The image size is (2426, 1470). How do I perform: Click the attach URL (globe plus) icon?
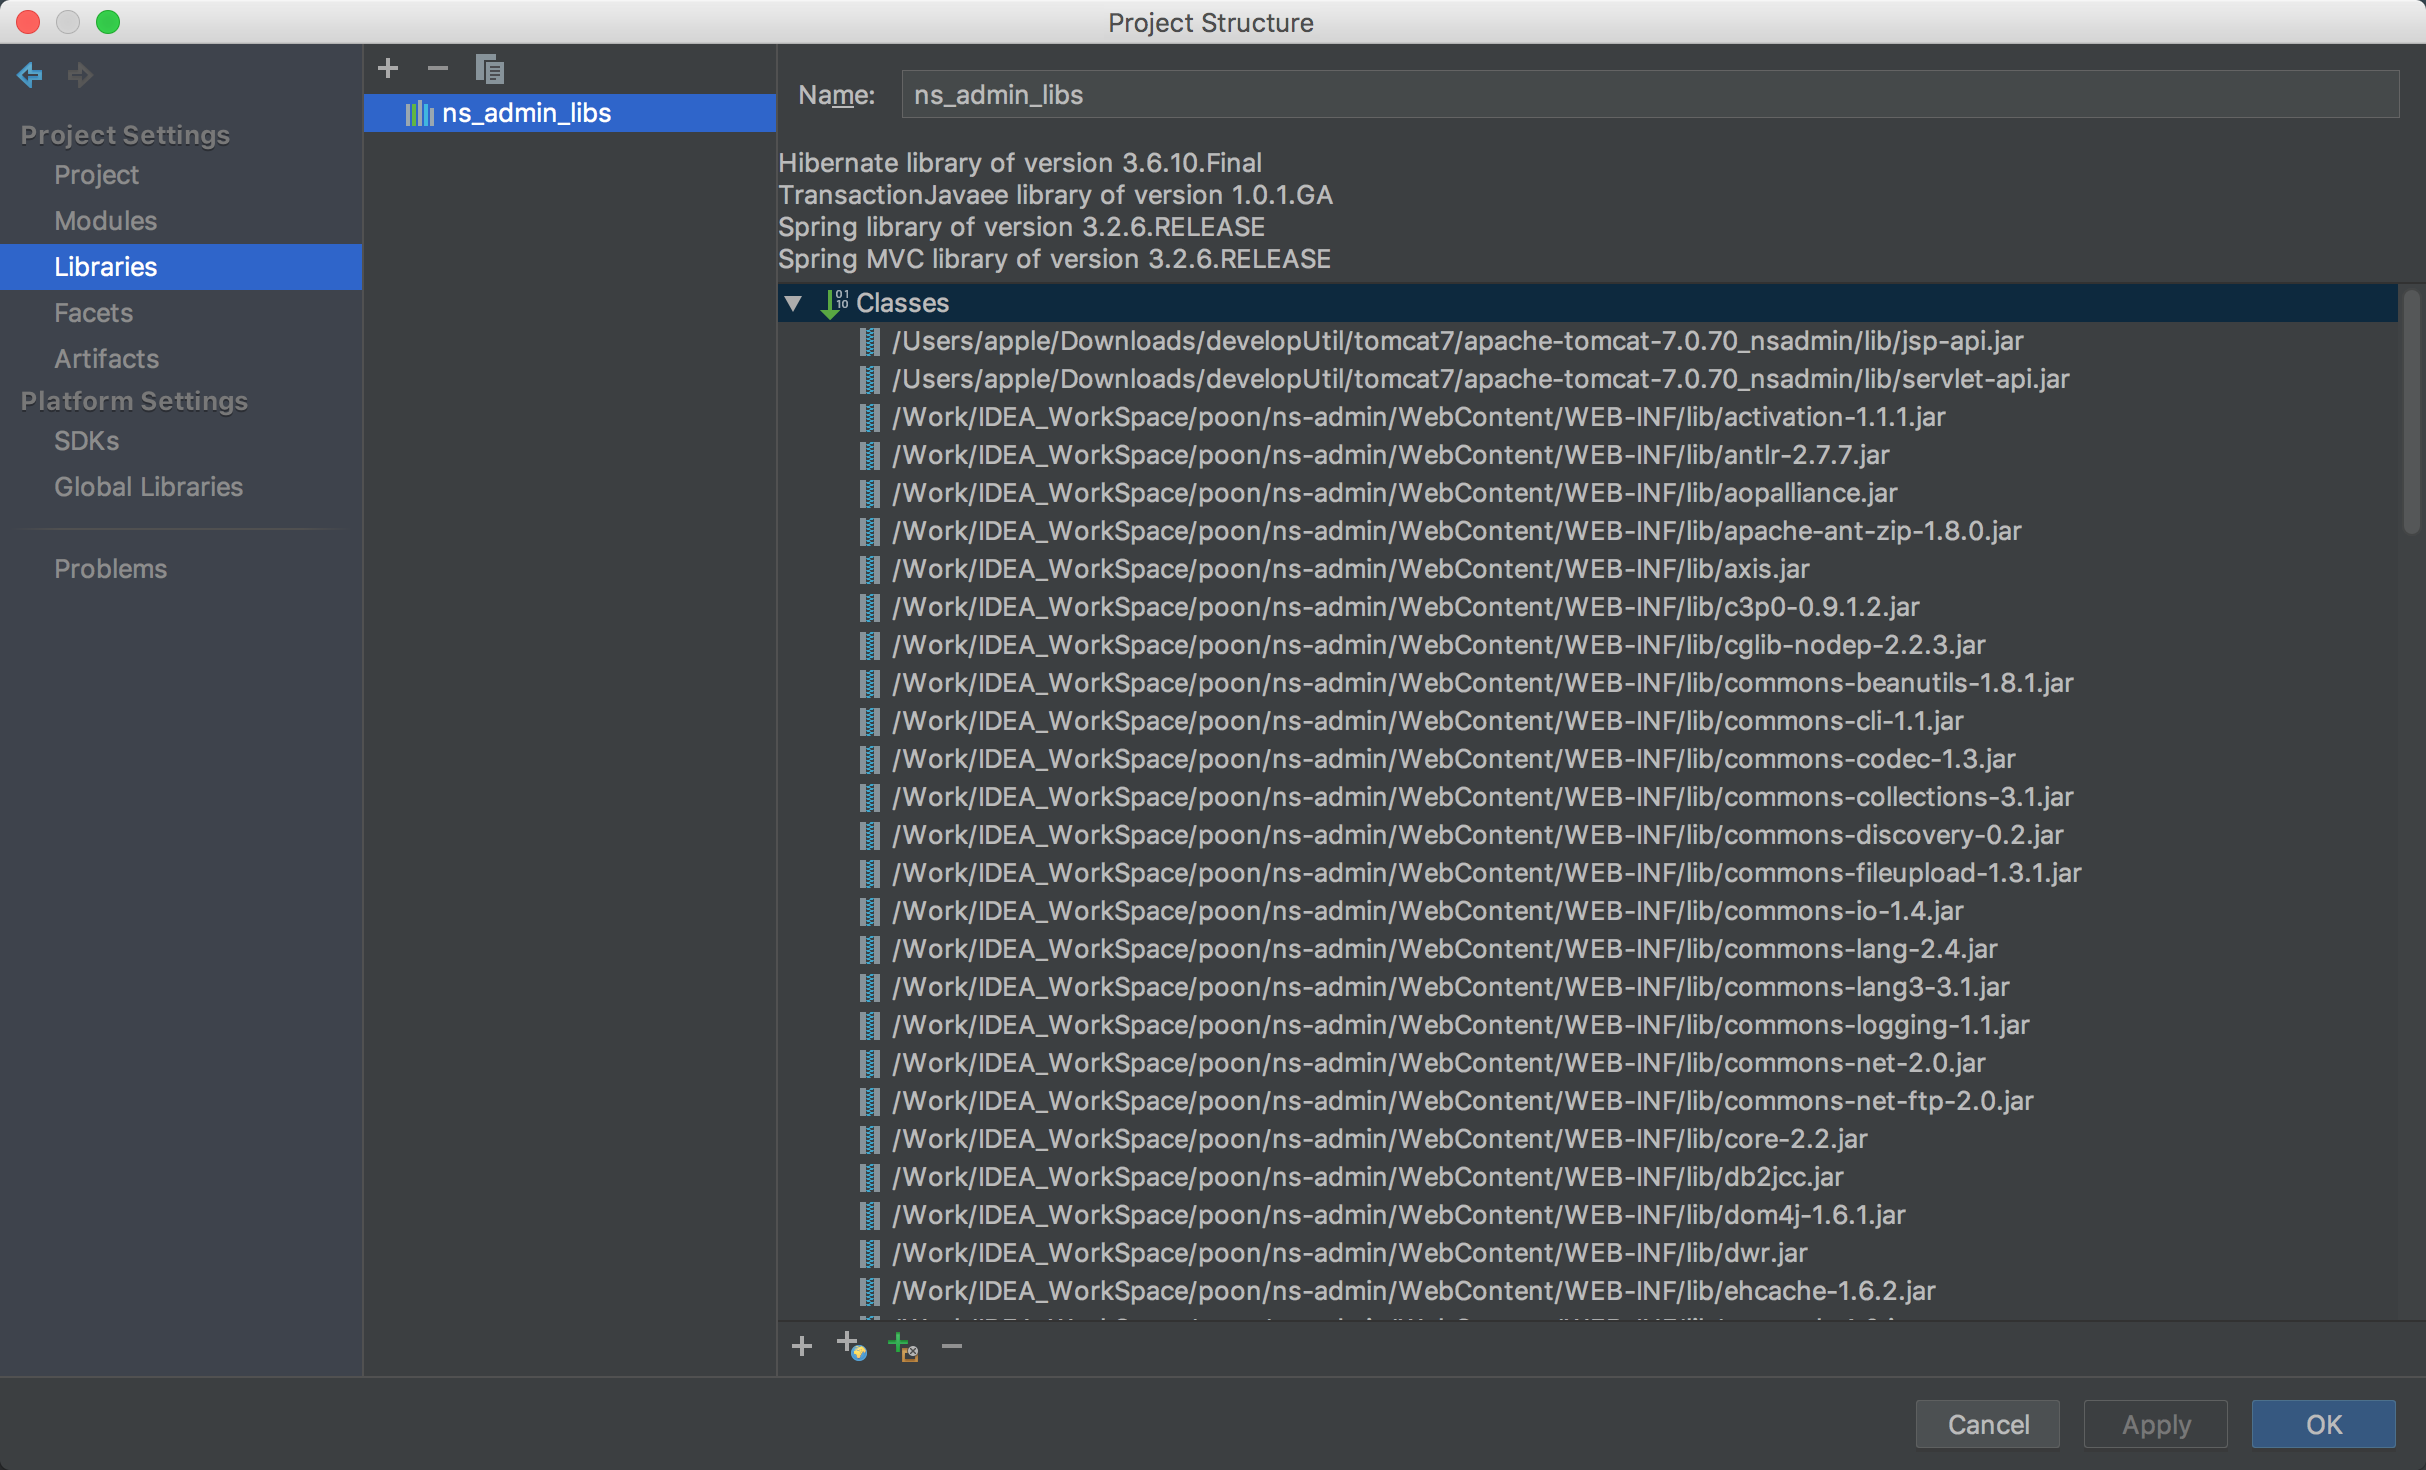(x=851, y=1346)
